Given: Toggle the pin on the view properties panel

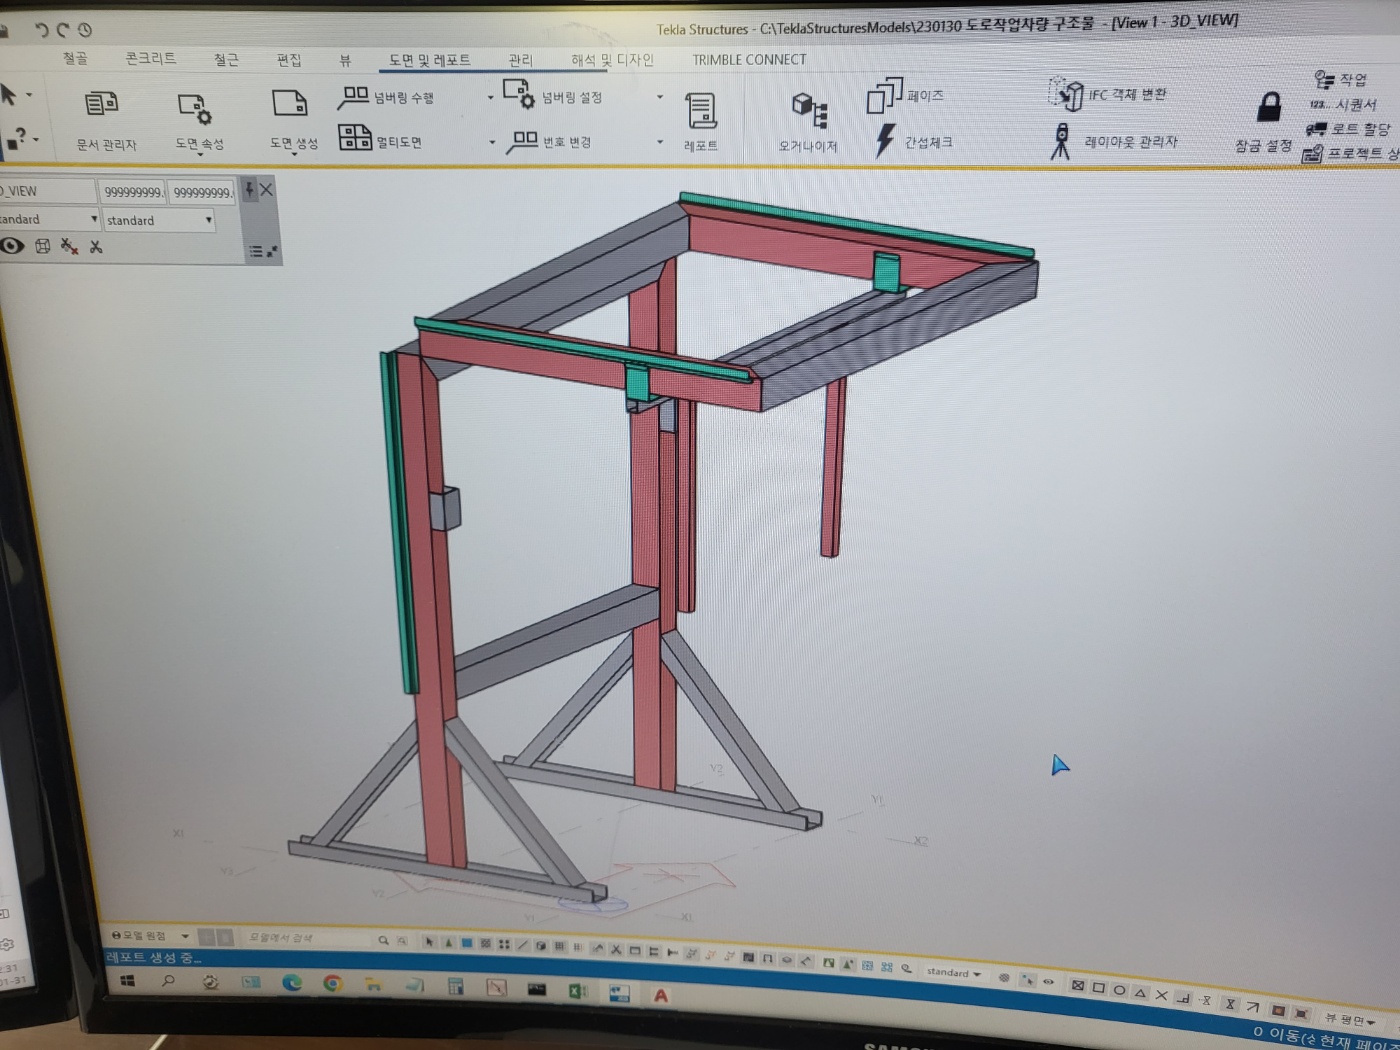Looking at the screenshot, I should (x=250, y=188).
